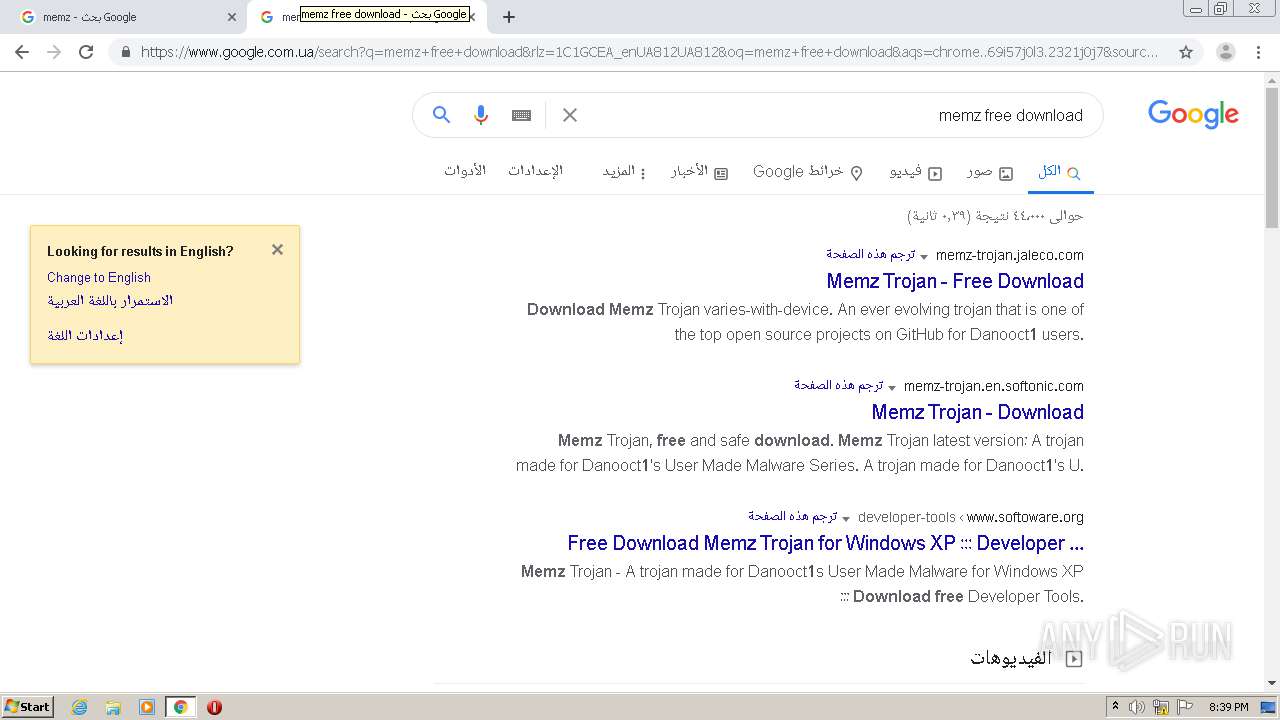Click the action center flag icon
This screenshot has width=1280, height=720.
1185,707
